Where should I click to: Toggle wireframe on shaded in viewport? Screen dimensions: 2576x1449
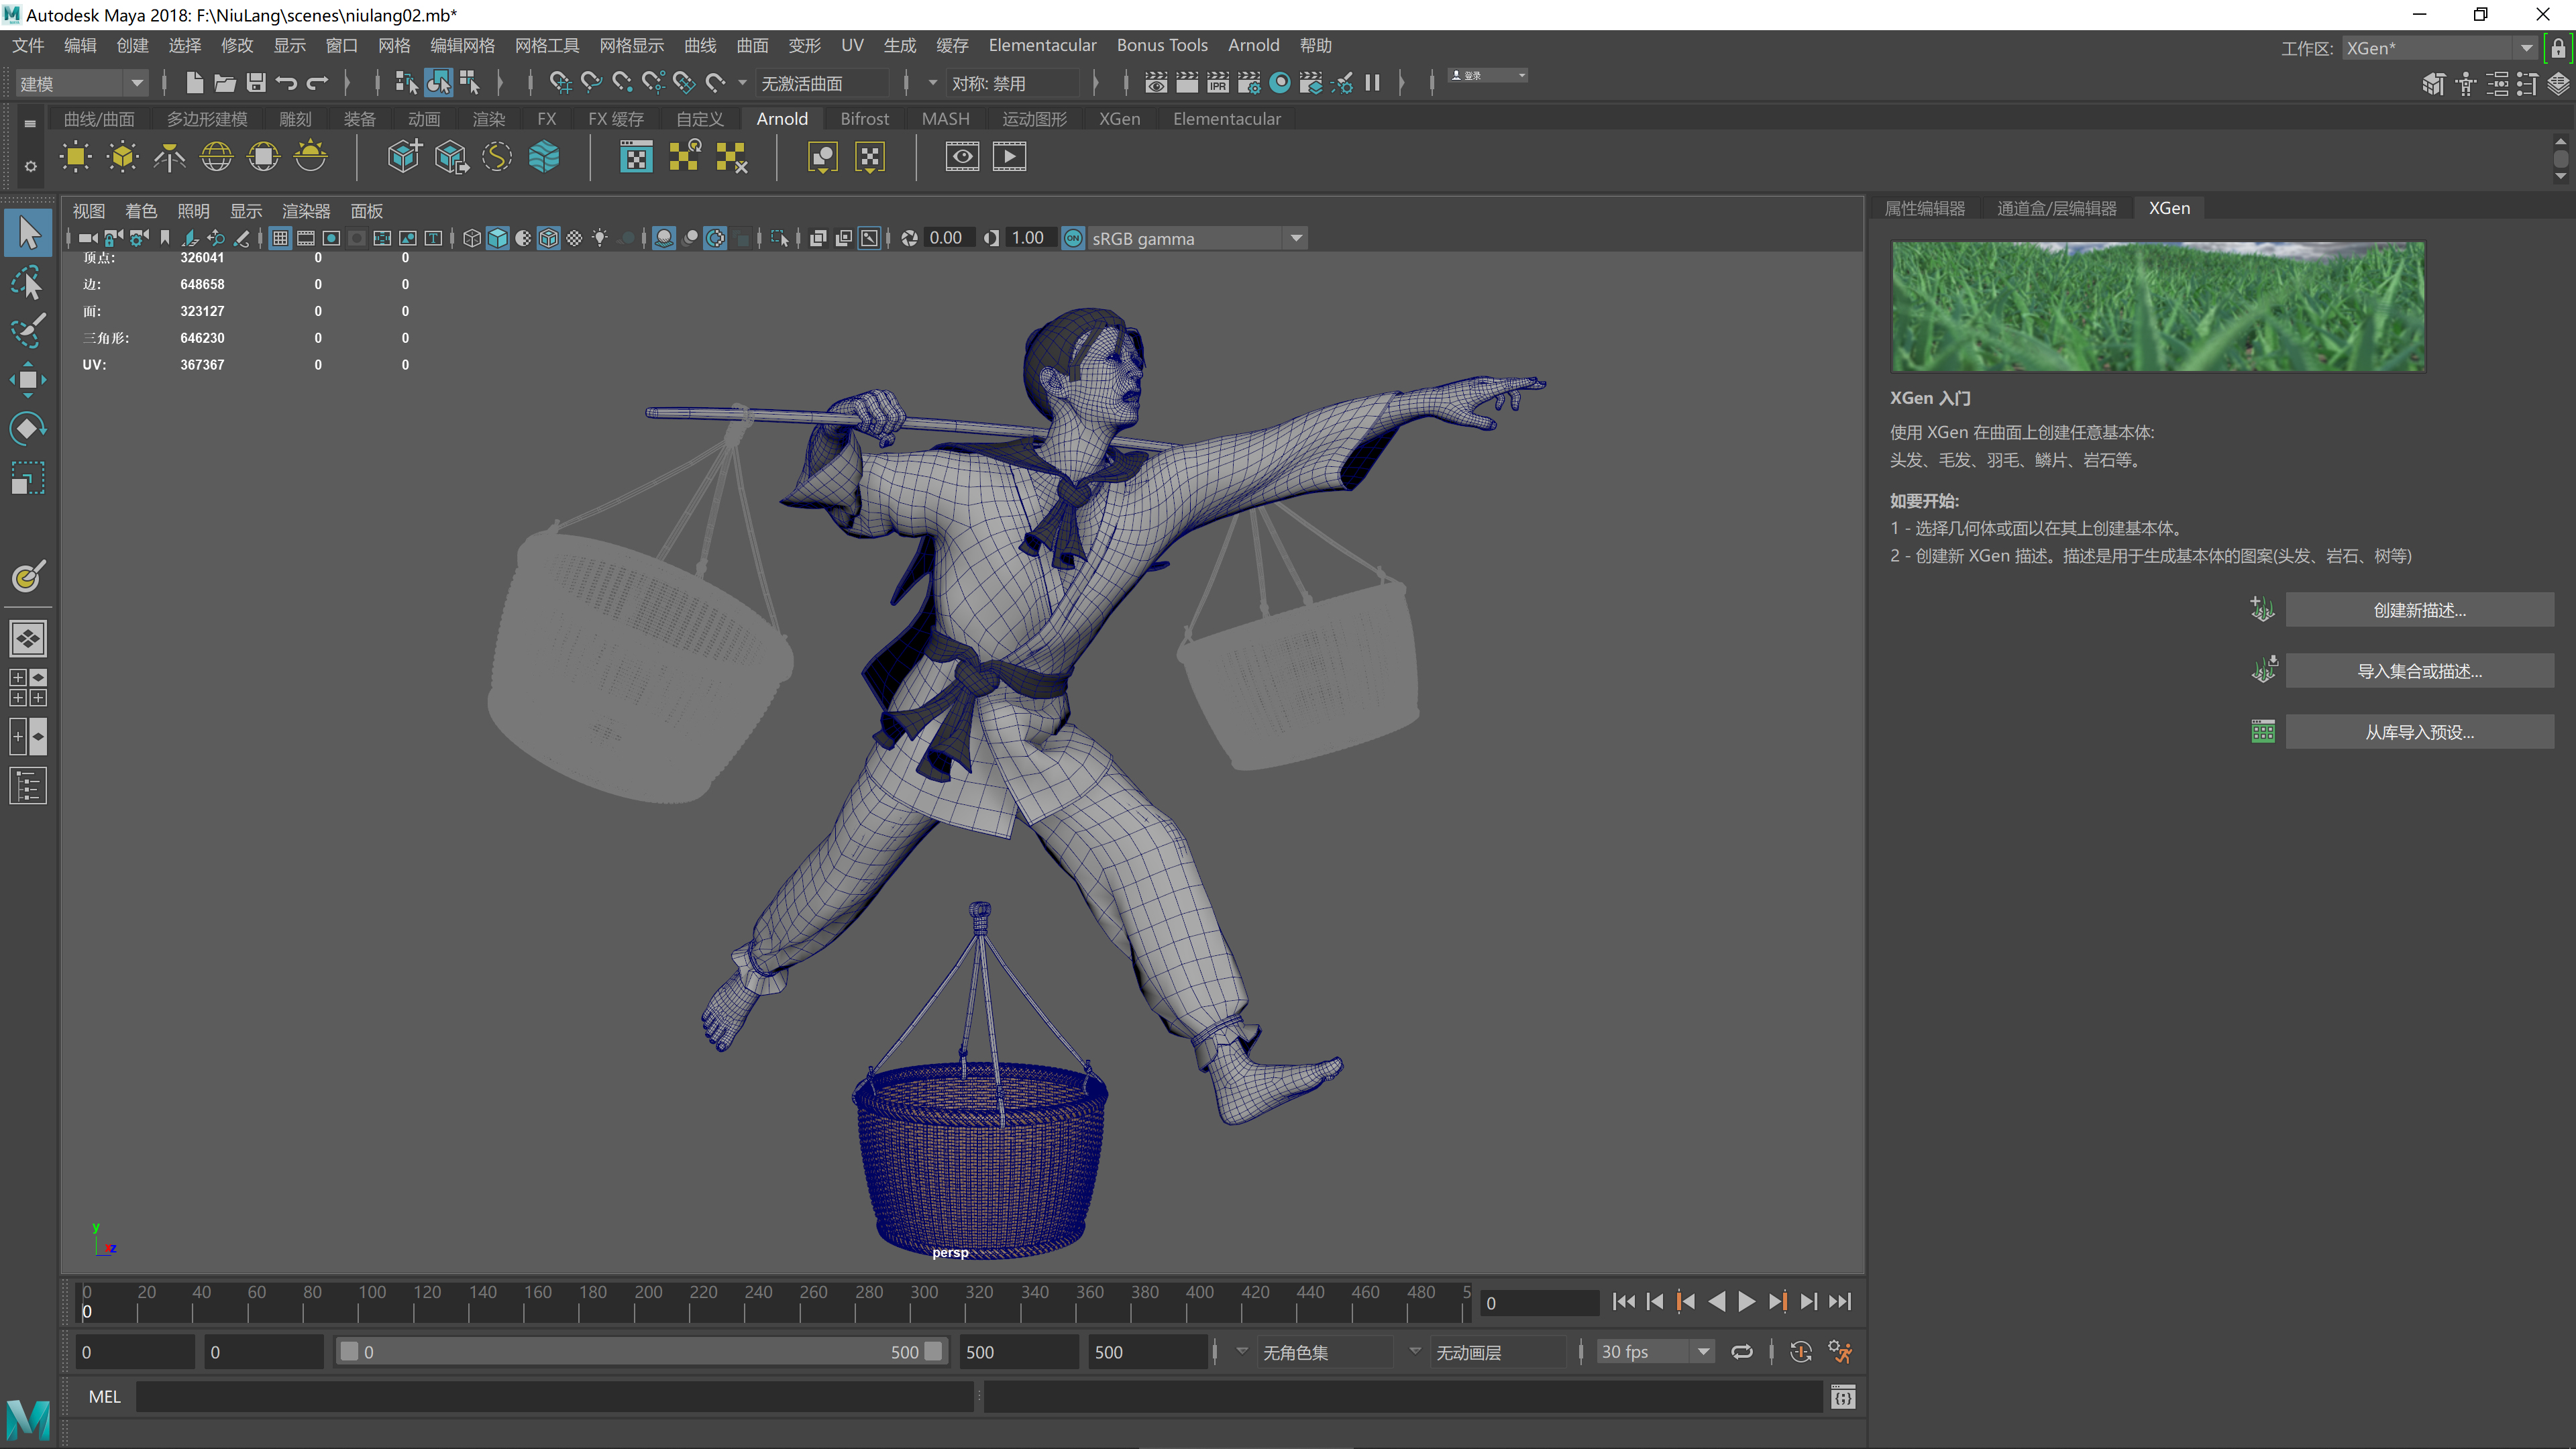click(548, 238)
